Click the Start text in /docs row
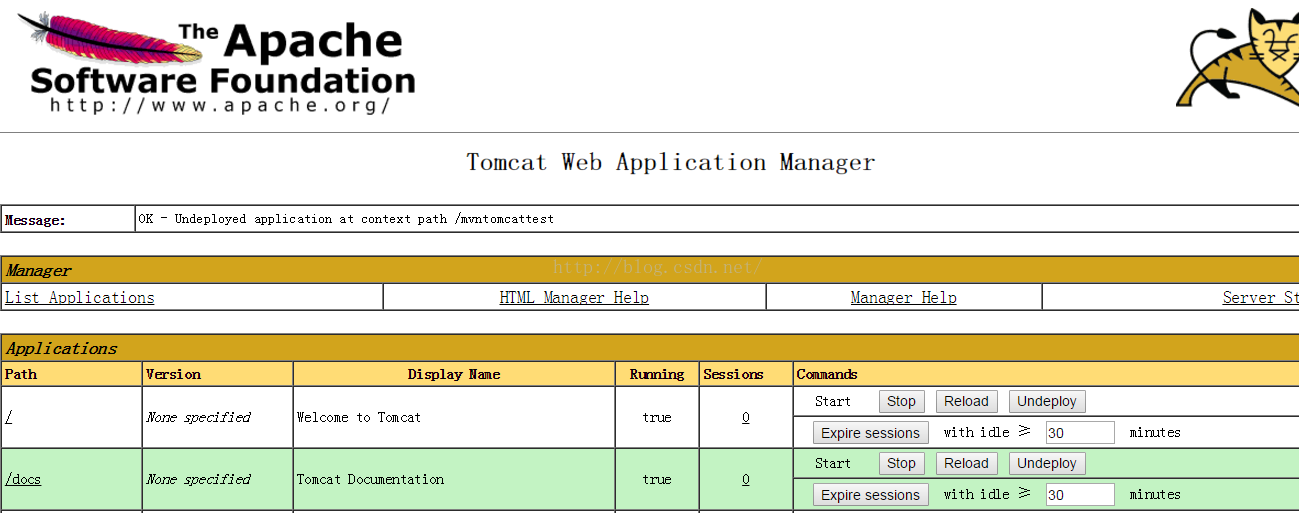 tap(833, 463)
